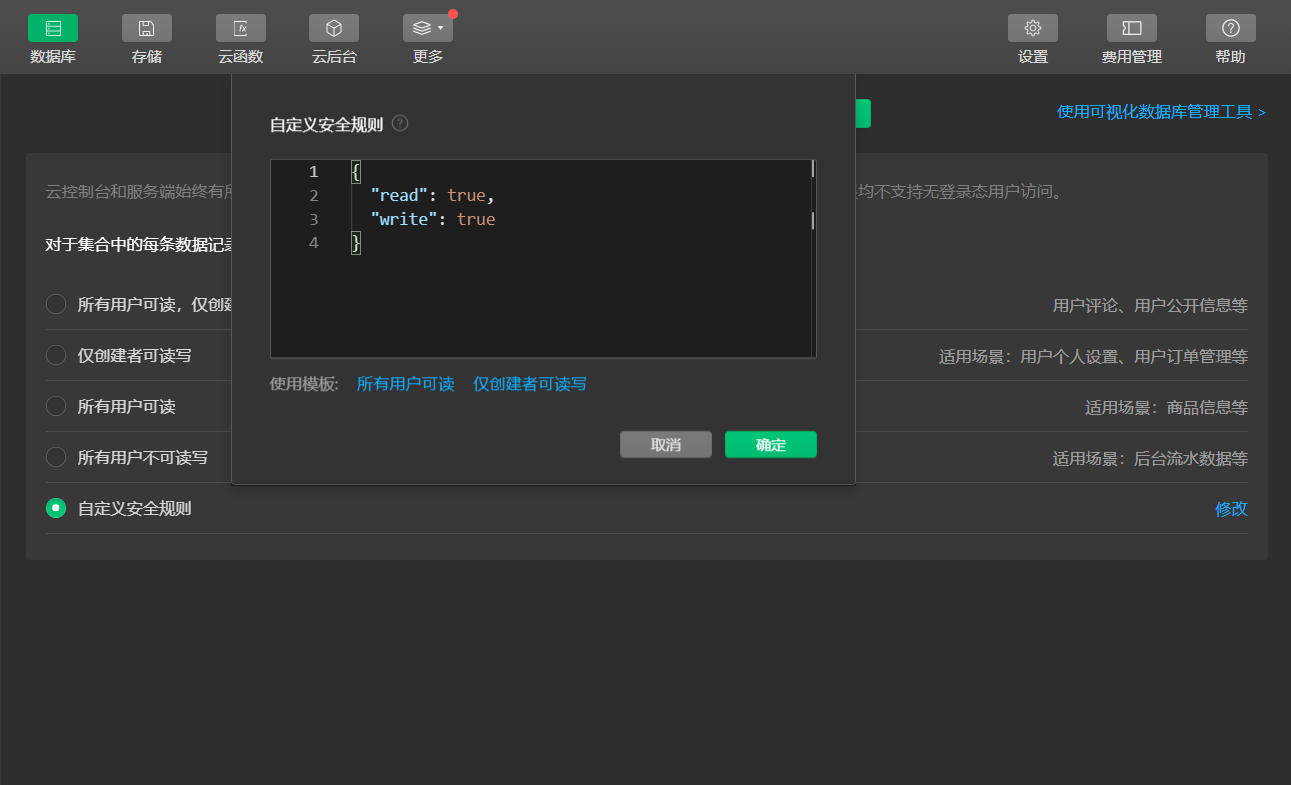
Task: Click help question mark beside 自定义安全规则 title
Action: click(400, 124)
